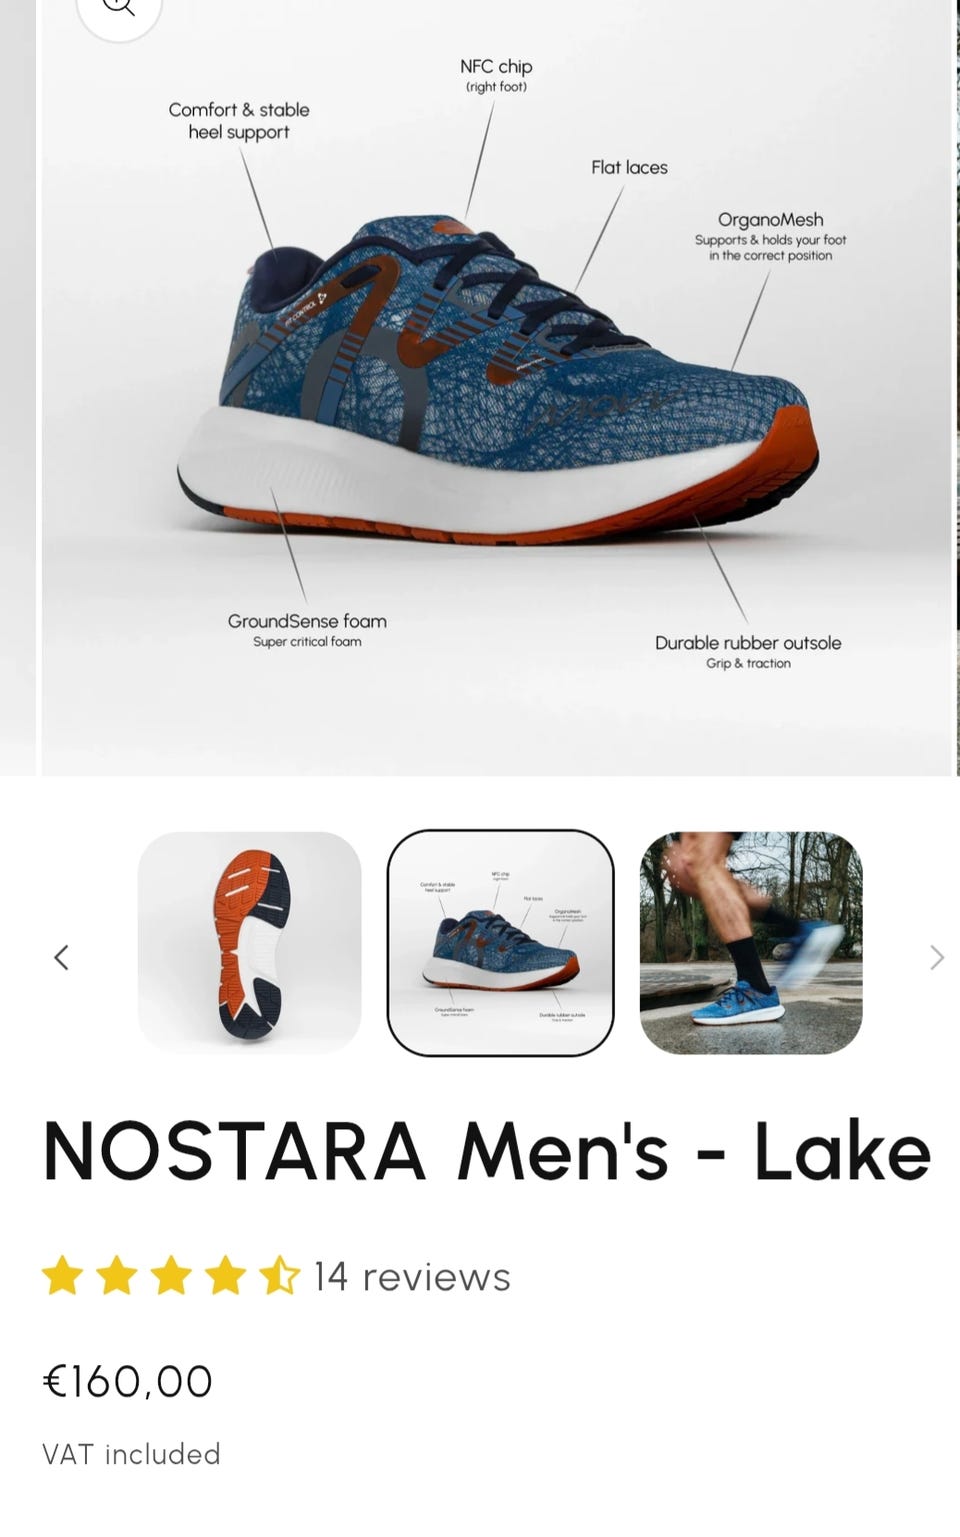Select the shoe sole thumbnail
Viewport: 960px width, 1537px height.
249,942
